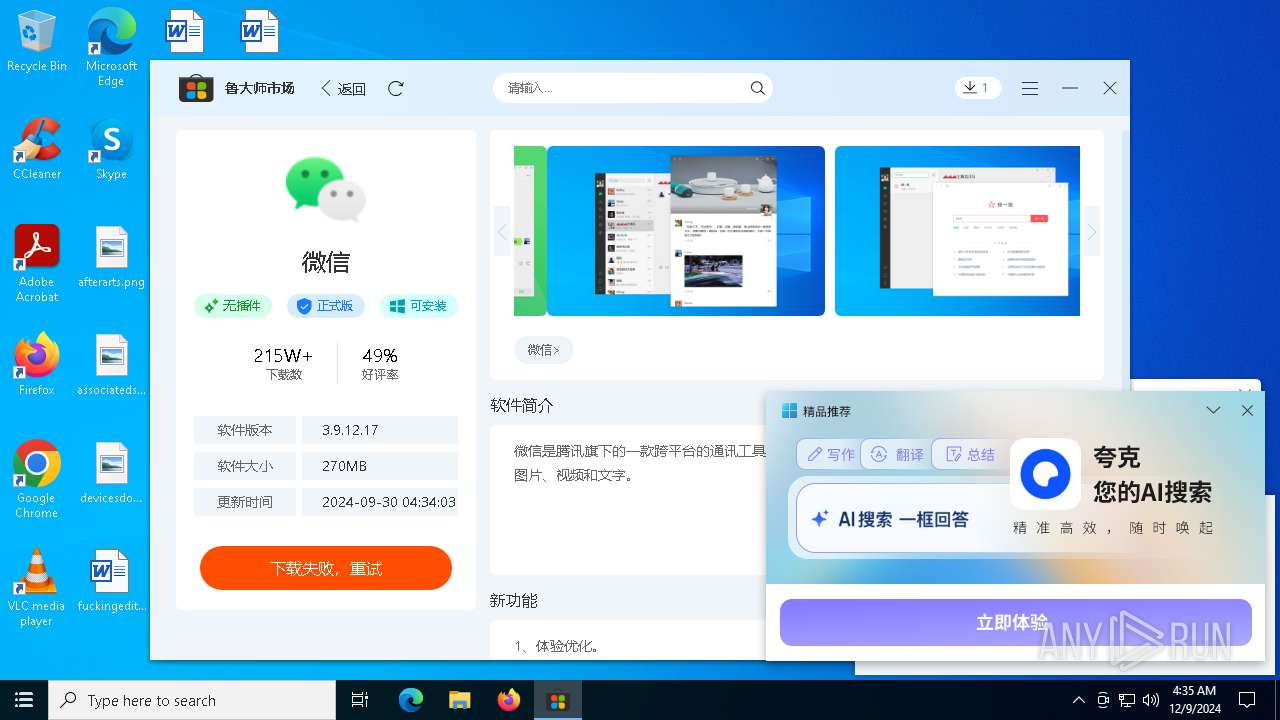Click the 270MB size value

(x=344, y=466)
